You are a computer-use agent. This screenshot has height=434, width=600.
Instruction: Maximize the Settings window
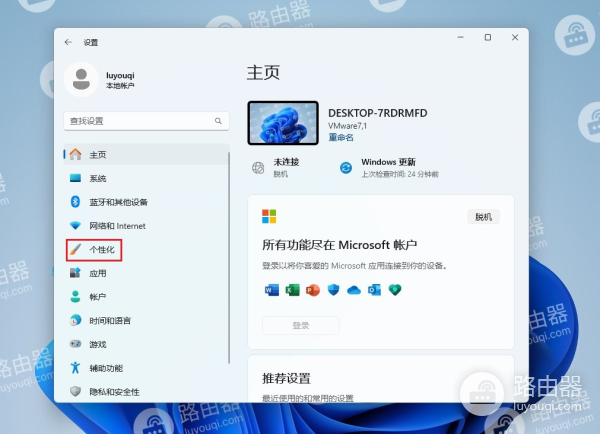(488, 38)
